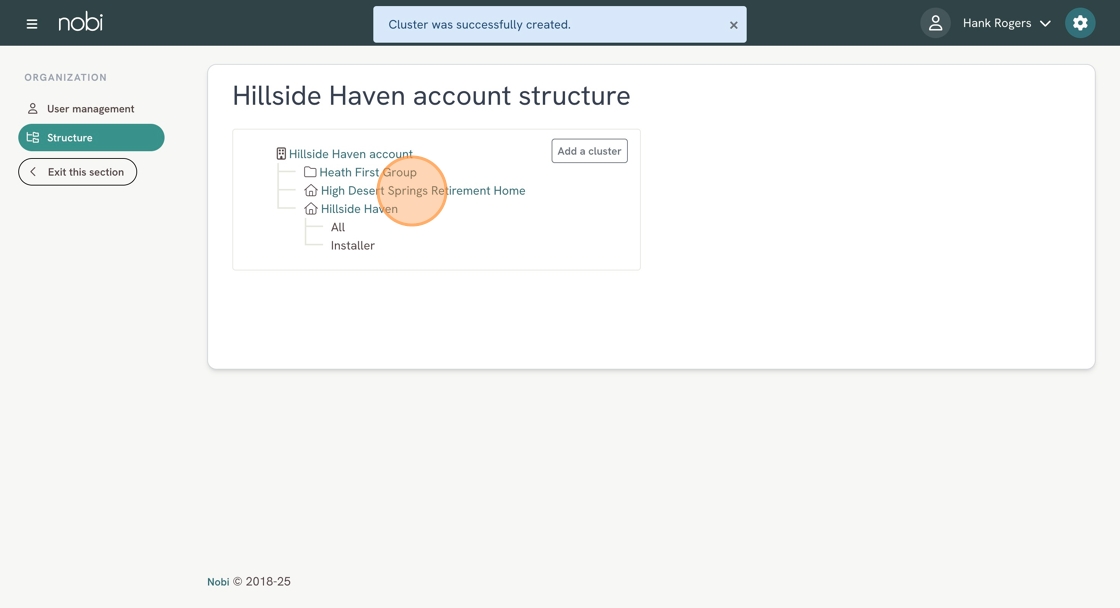The height and width of the screenshot is (608, 1120).
Task: Click the Cluster was successfully created message
Action: [479, 24]
